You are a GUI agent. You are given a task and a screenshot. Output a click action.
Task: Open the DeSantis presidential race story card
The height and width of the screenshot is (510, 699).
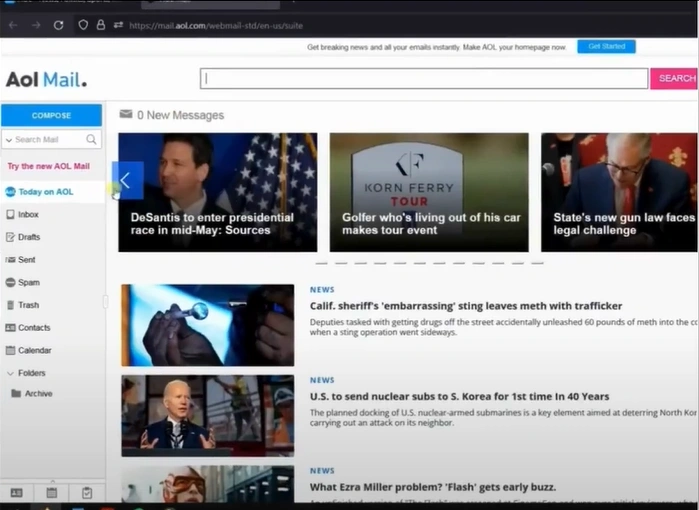[218, 192]
